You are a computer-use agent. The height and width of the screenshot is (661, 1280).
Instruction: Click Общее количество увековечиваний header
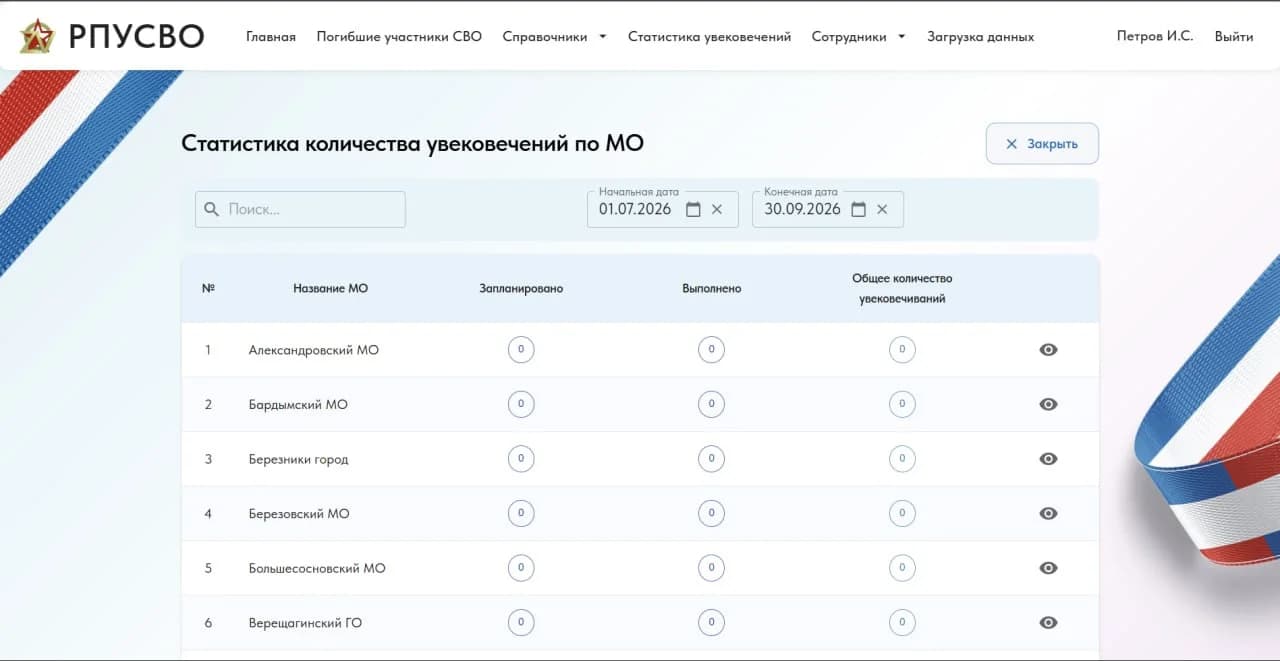tap(902, 288)
